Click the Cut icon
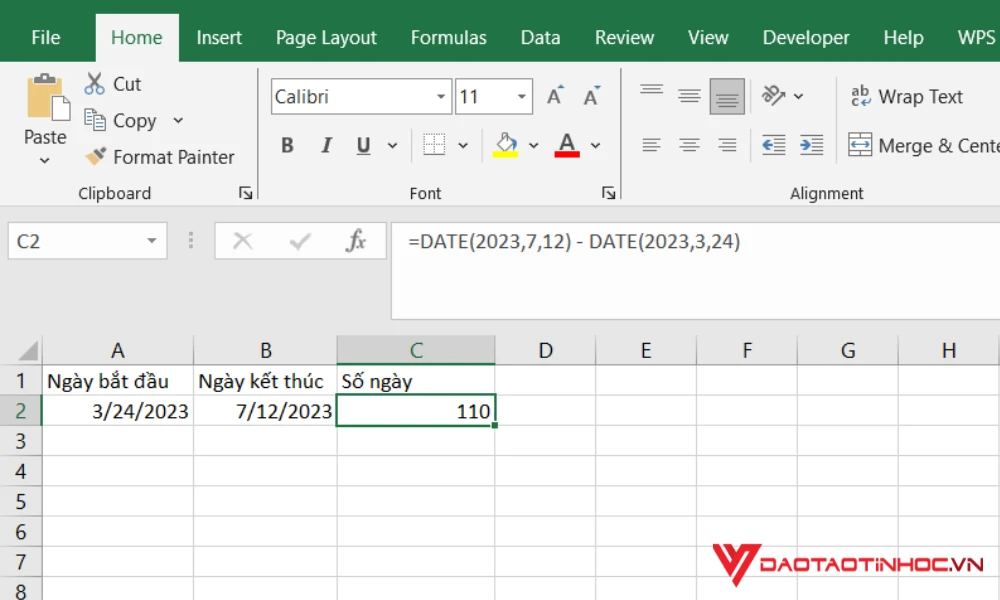Screen dimensions: 1000x600 click(x=97, y=84)
